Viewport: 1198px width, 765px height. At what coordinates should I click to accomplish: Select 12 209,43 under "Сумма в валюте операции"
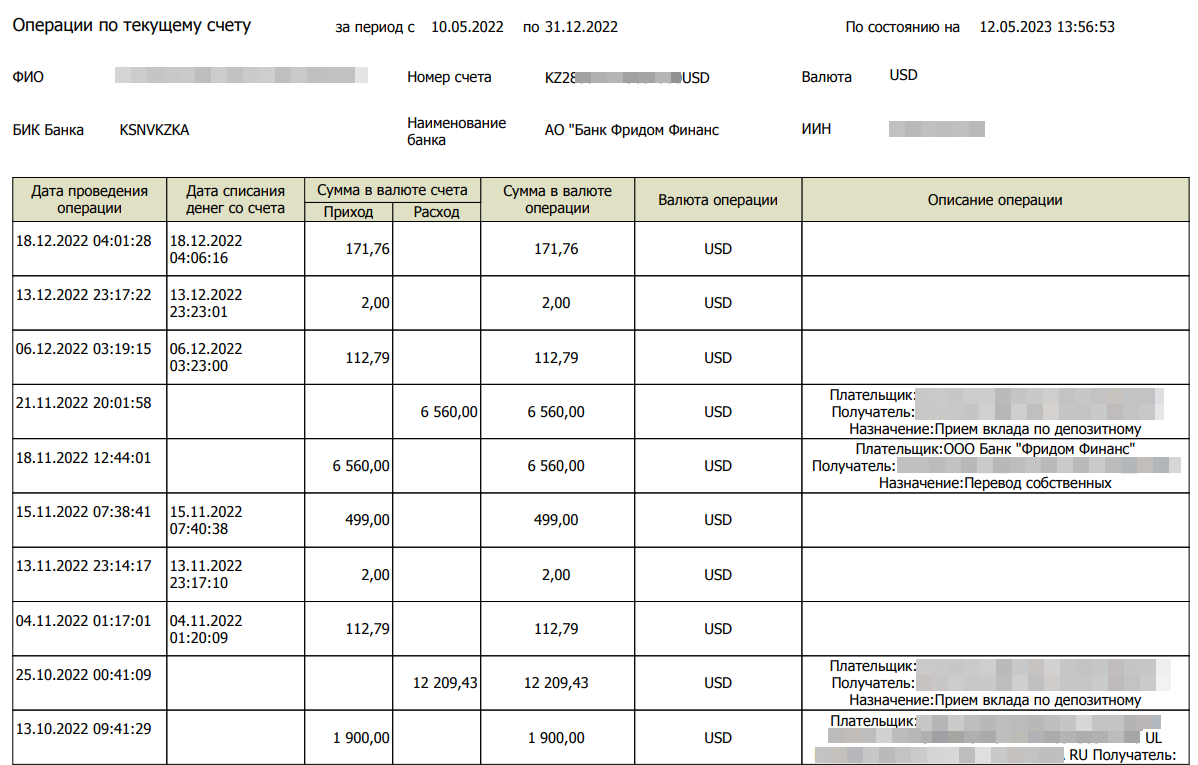pos(556,683)
